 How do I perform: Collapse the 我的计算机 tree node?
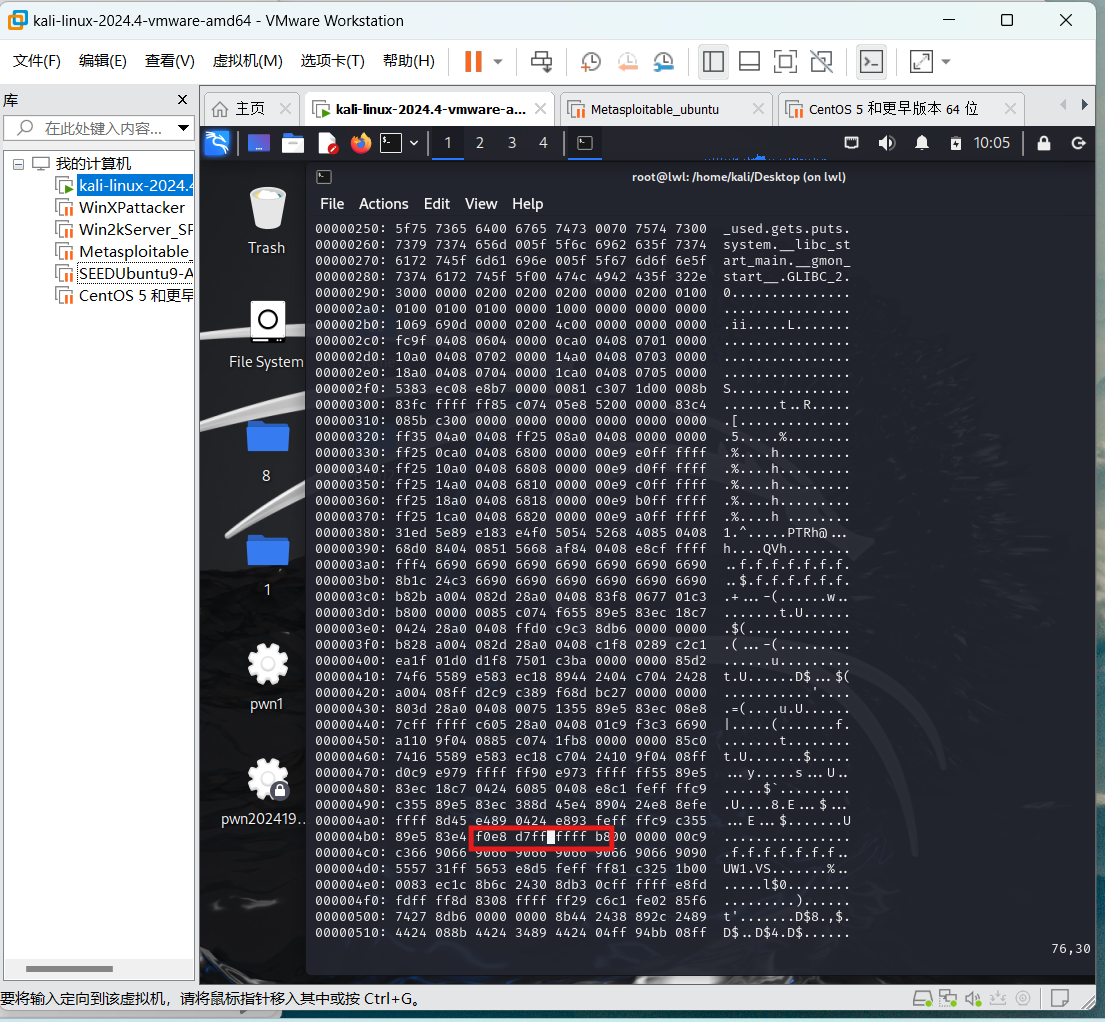tap(18, 164)
